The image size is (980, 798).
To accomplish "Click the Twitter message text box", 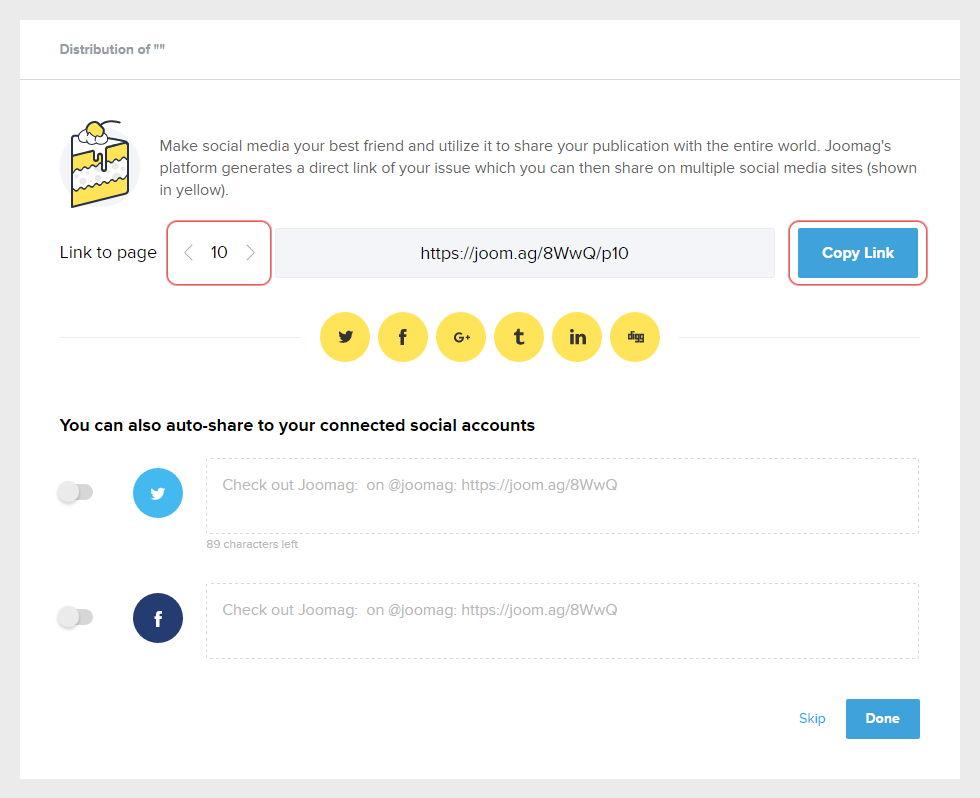I will coord(562,496).
